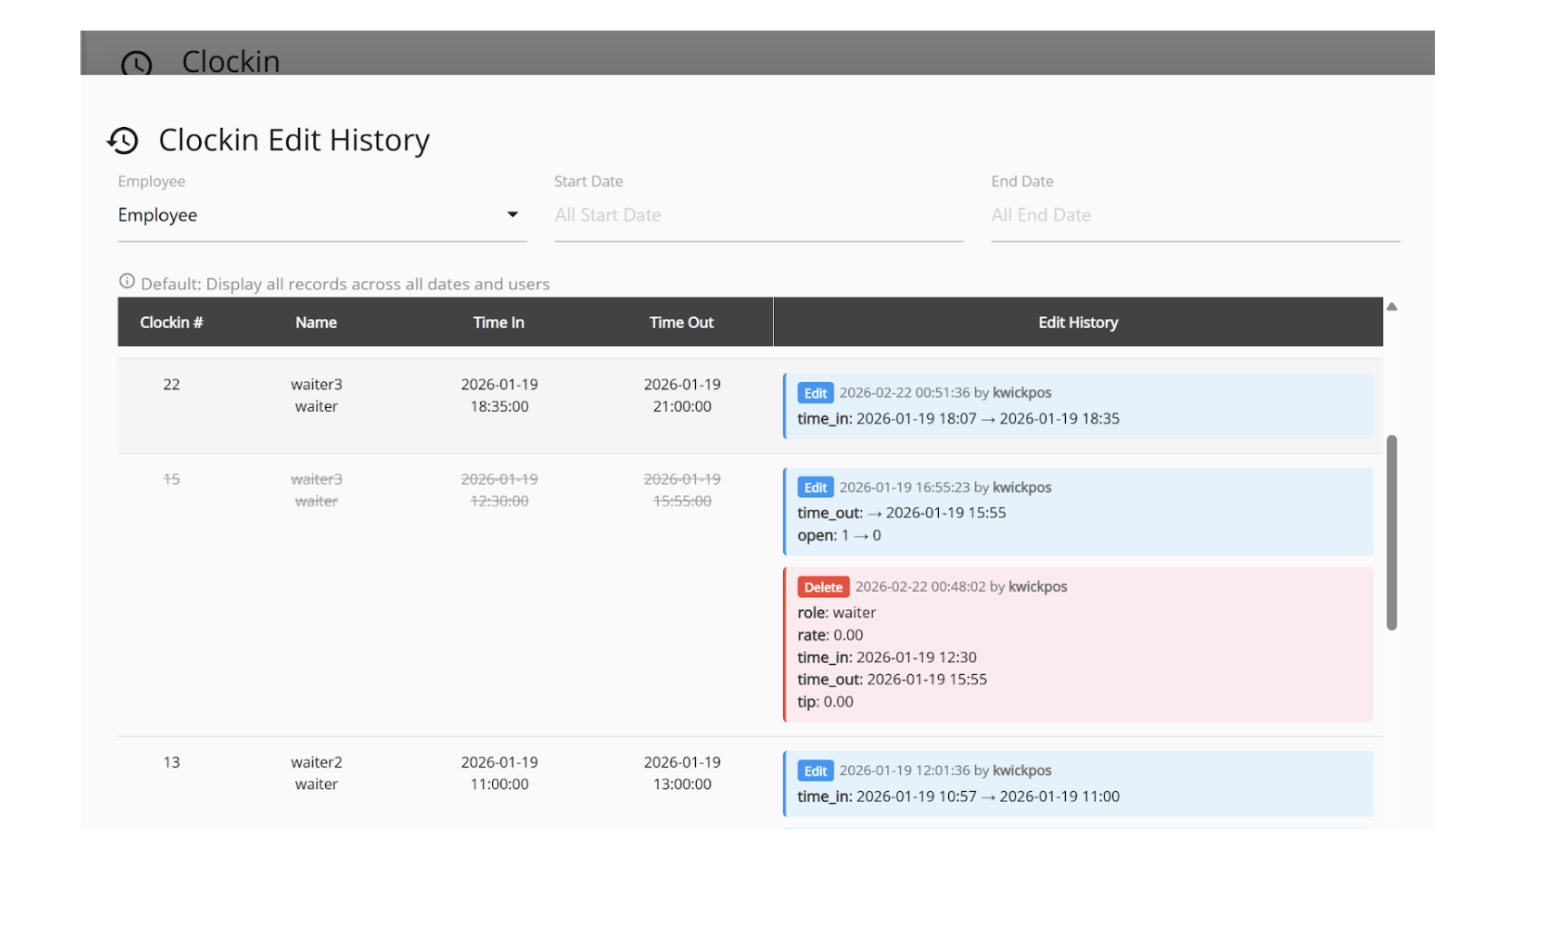
Task: Click the struck-through Time In 12:30:00
Action: [499, 501]
